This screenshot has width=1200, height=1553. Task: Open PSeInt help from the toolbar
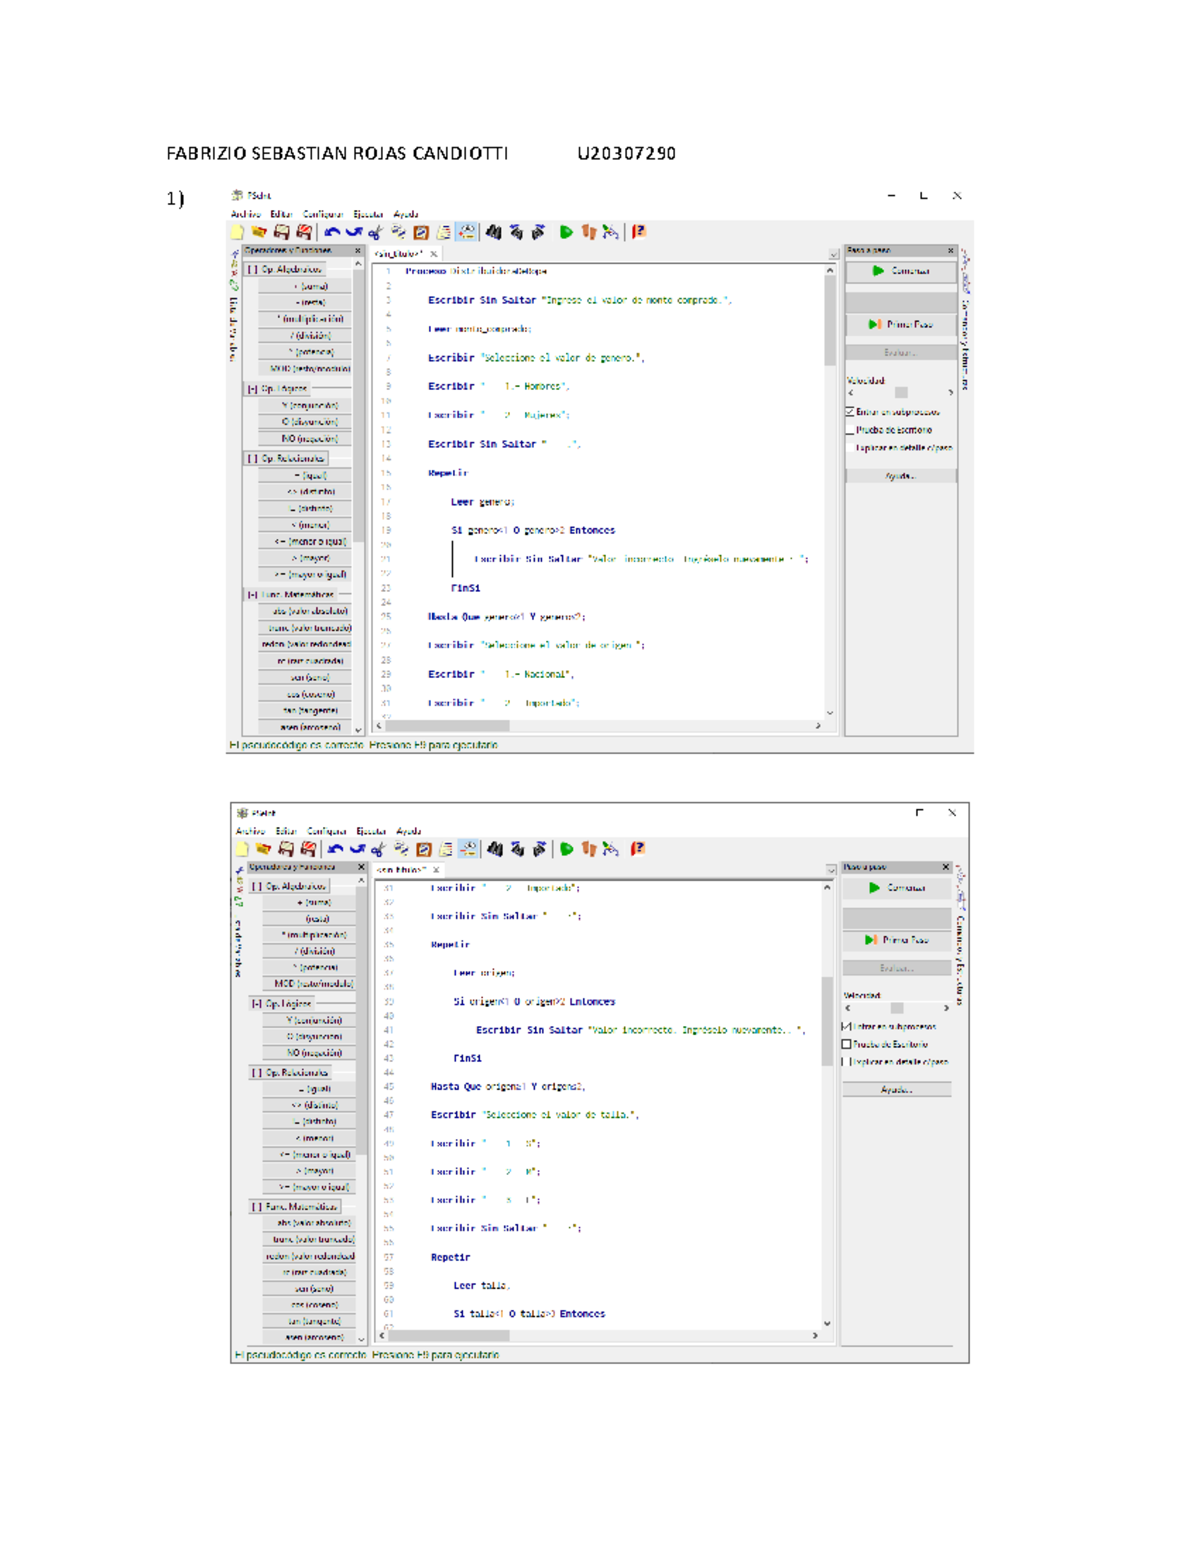637,232
